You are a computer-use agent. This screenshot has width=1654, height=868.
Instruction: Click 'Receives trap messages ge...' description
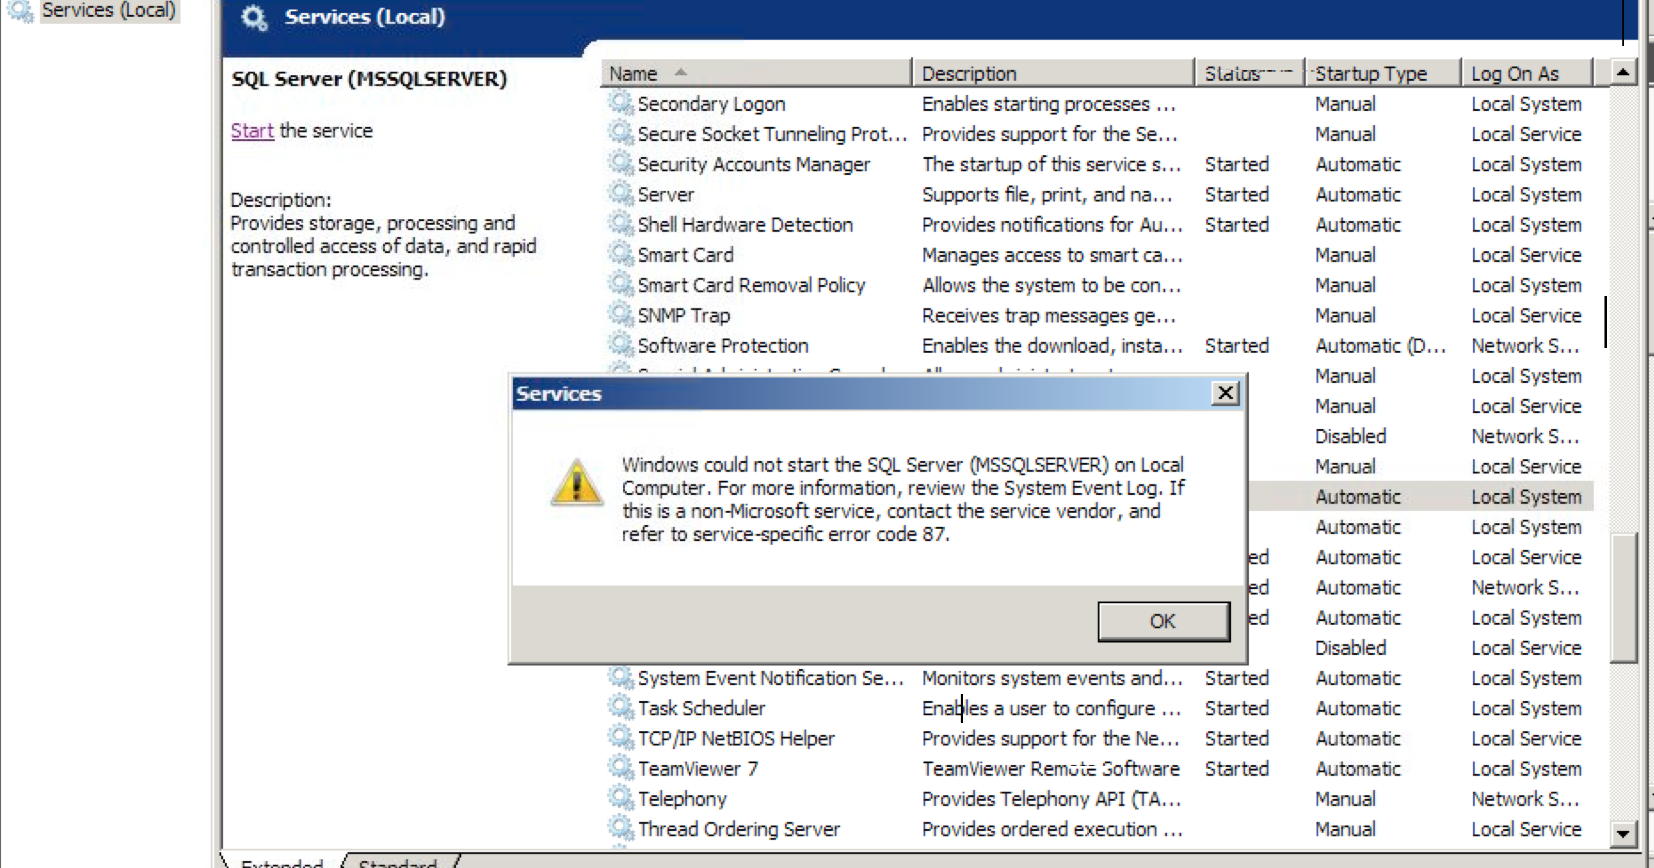pos(1049,315)
